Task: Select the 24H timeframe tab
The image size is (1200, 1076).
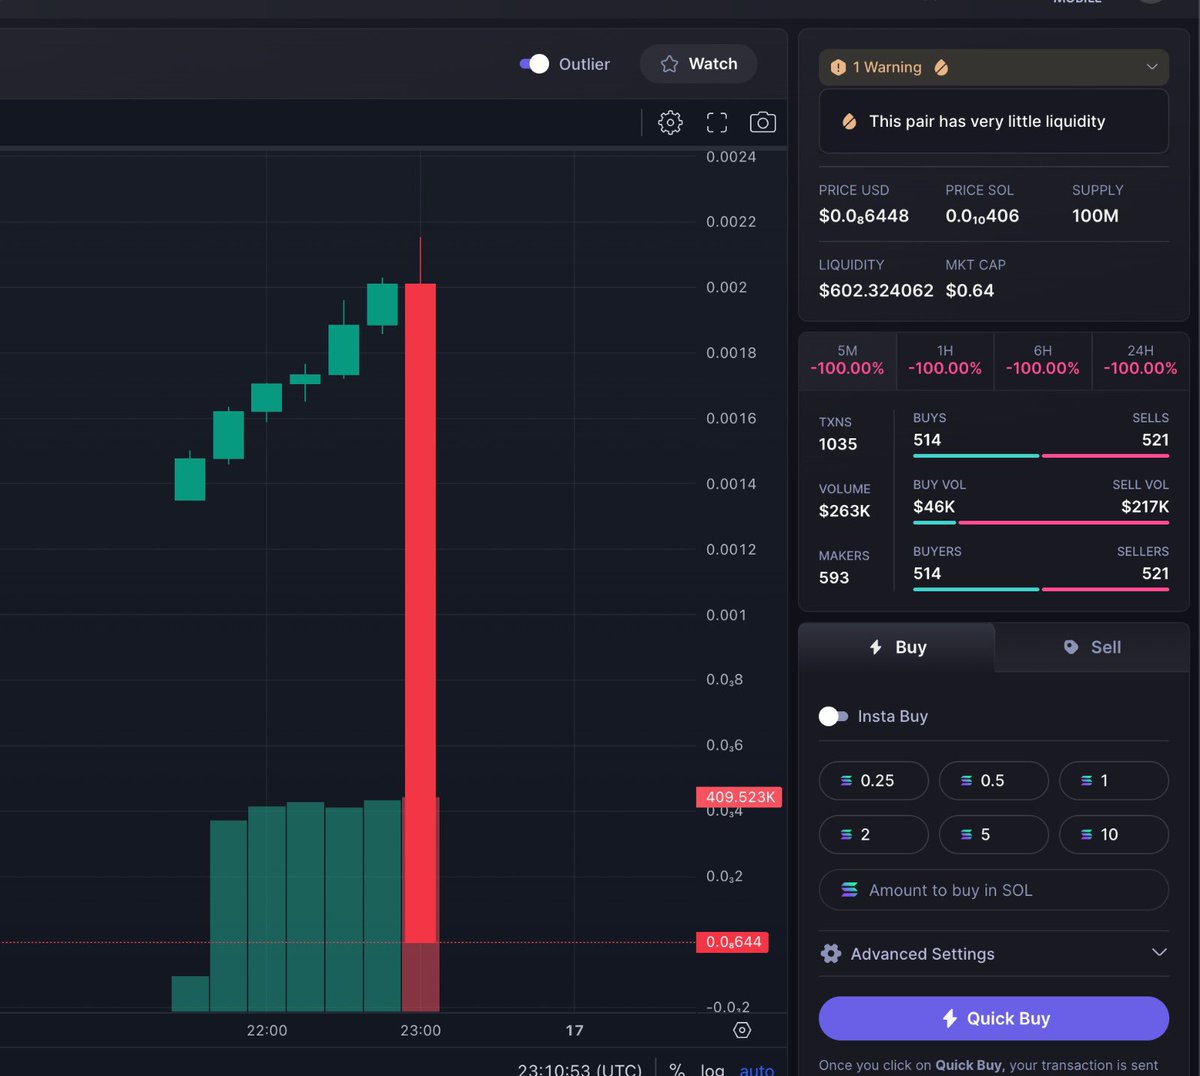Action: pos(1140,359)
